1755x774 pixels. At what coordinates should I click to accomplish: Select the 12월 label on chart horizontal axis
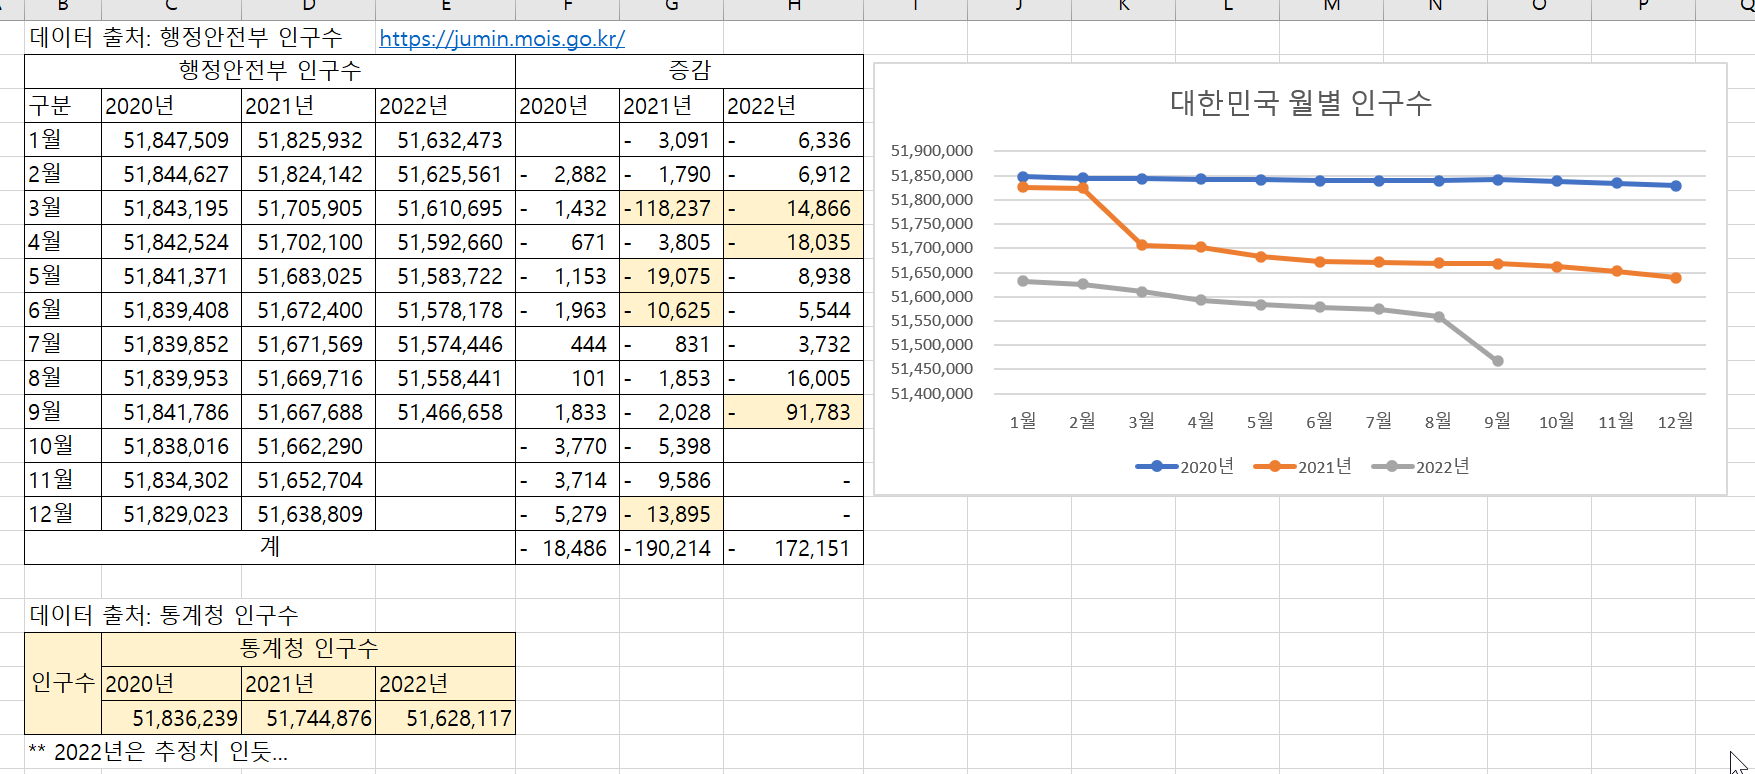(x=1675, y=422)
